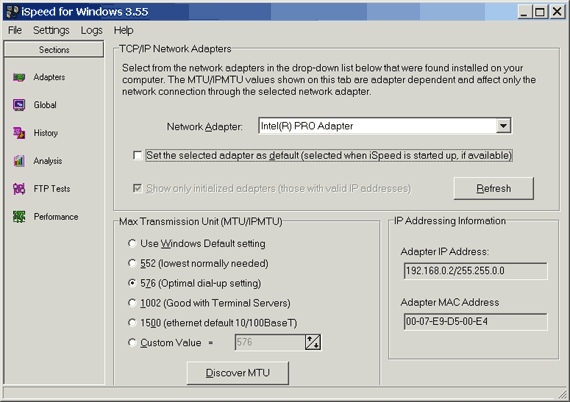
Task: Expand the Network Adapter dropdown arrow
Action: (x=503, y=126)
